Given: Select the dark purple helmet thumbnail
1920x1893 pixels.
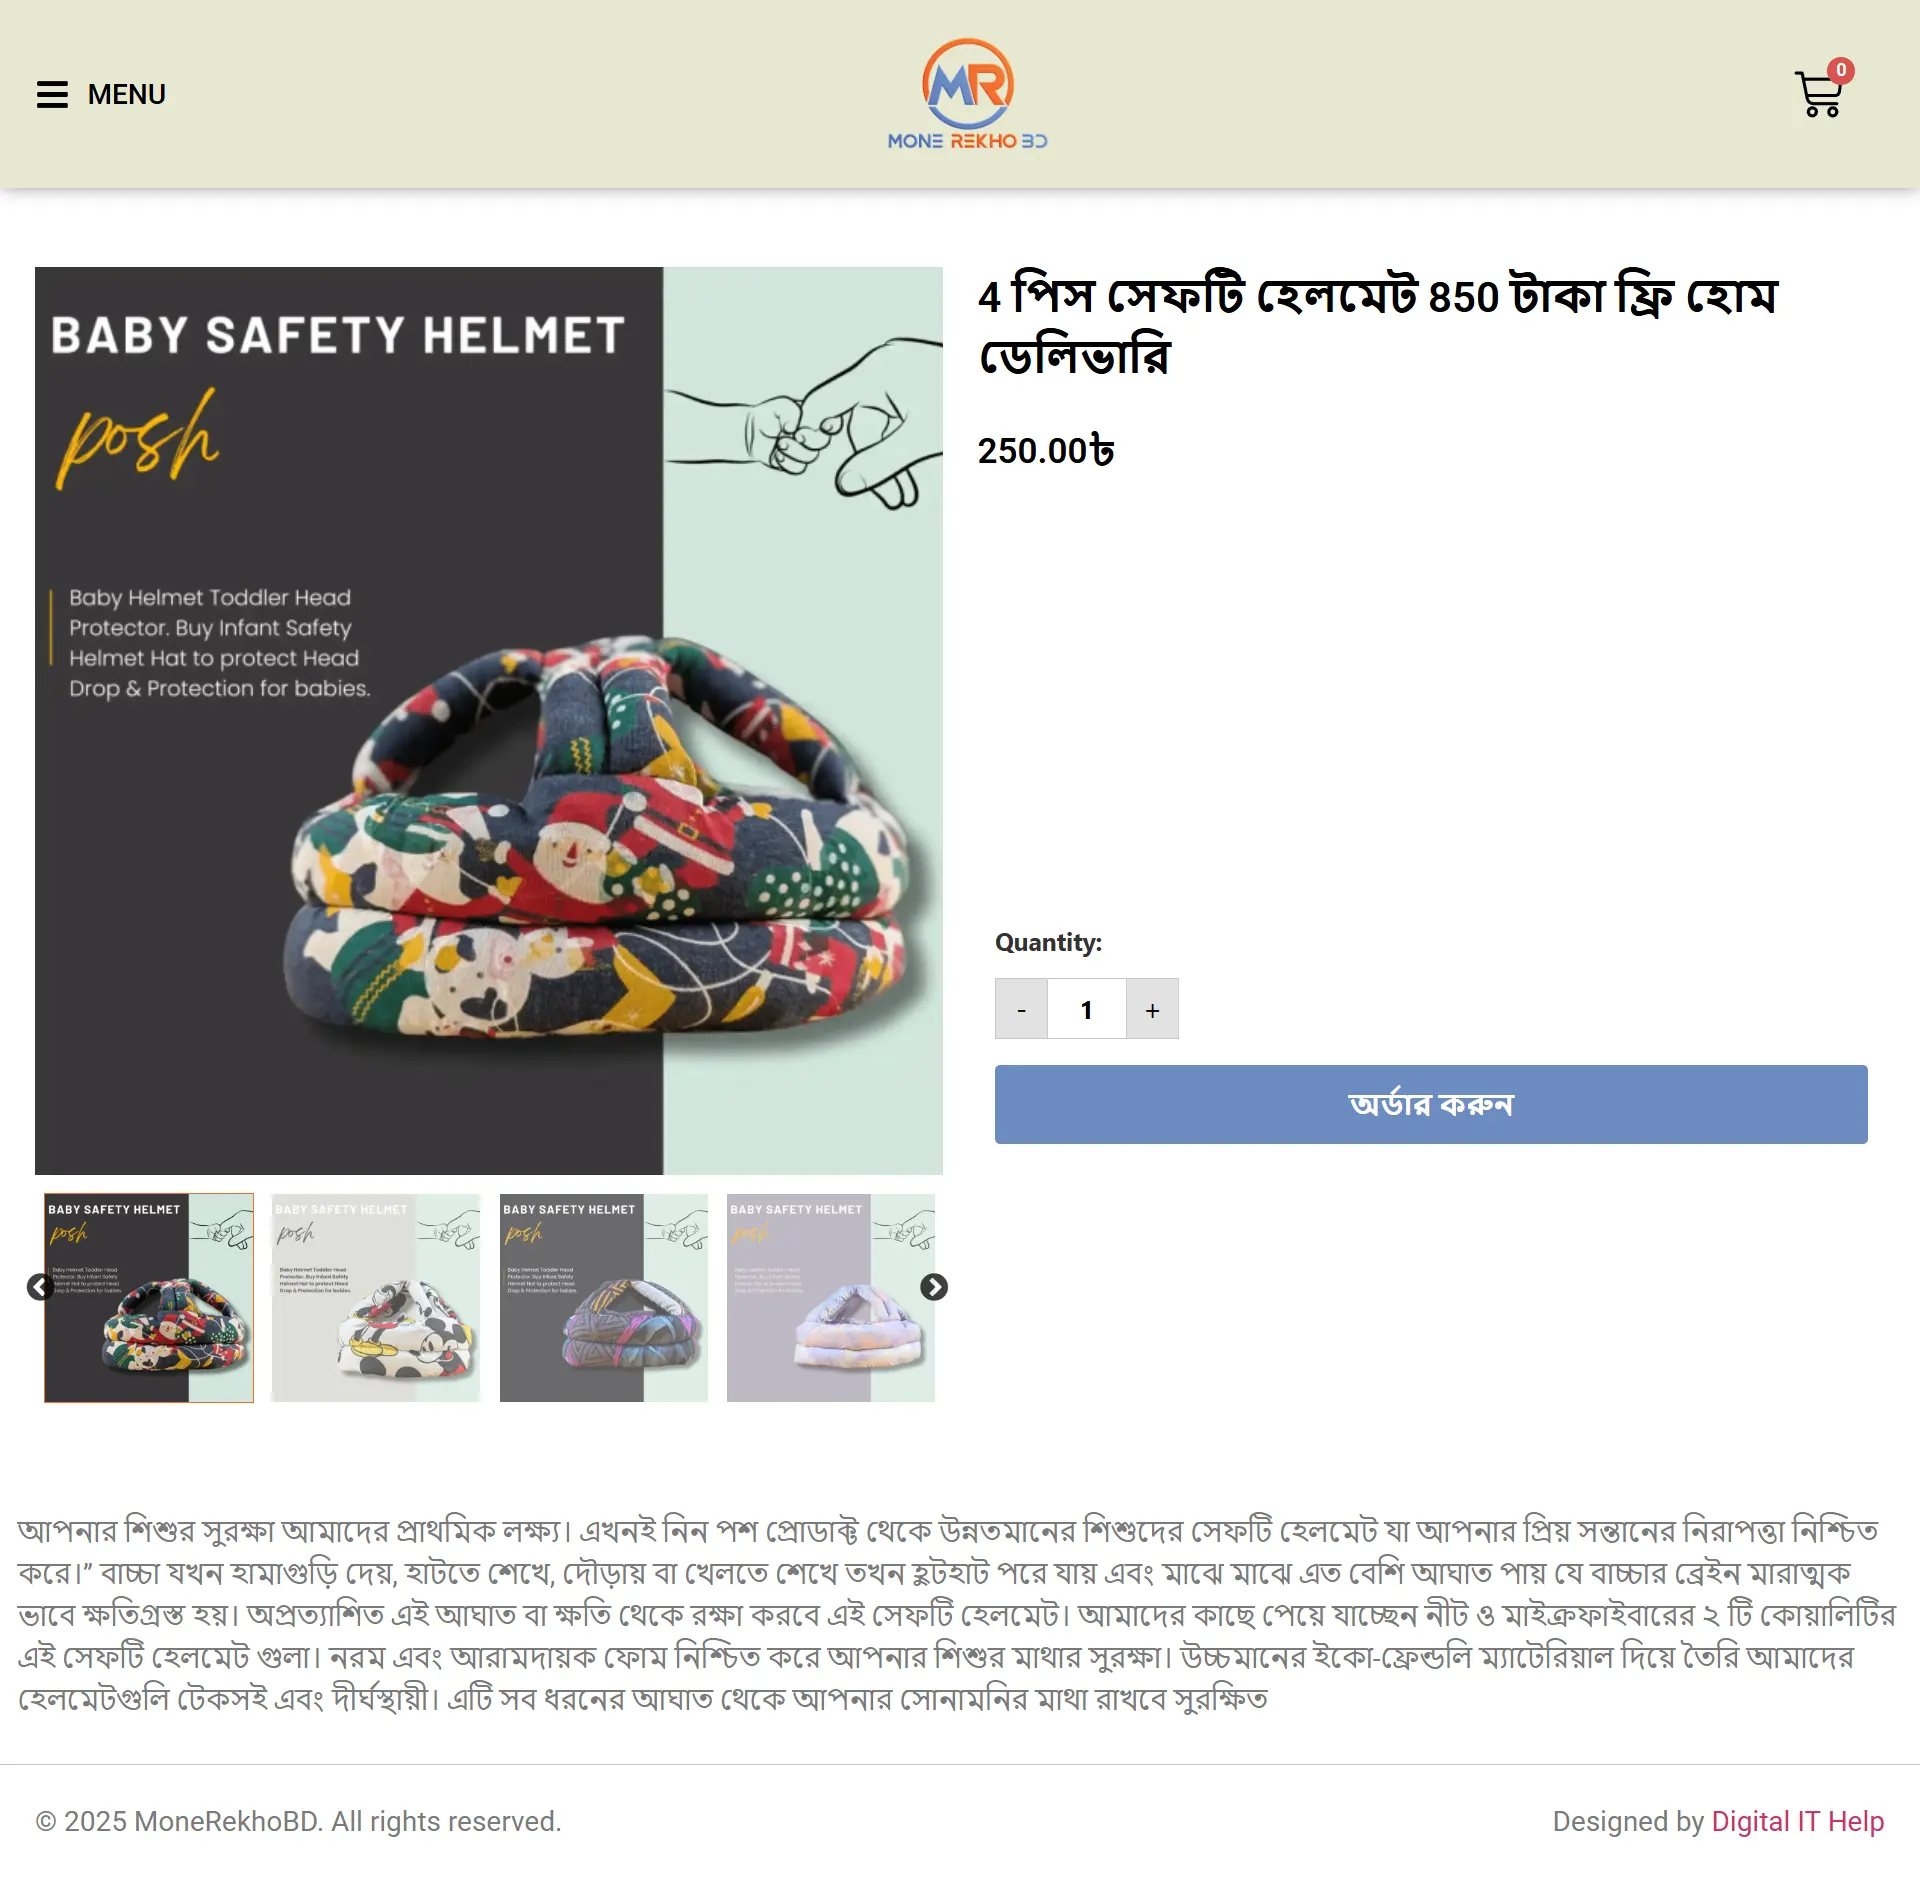Looking at the screenshot, I should click(x=604, y=1298).
